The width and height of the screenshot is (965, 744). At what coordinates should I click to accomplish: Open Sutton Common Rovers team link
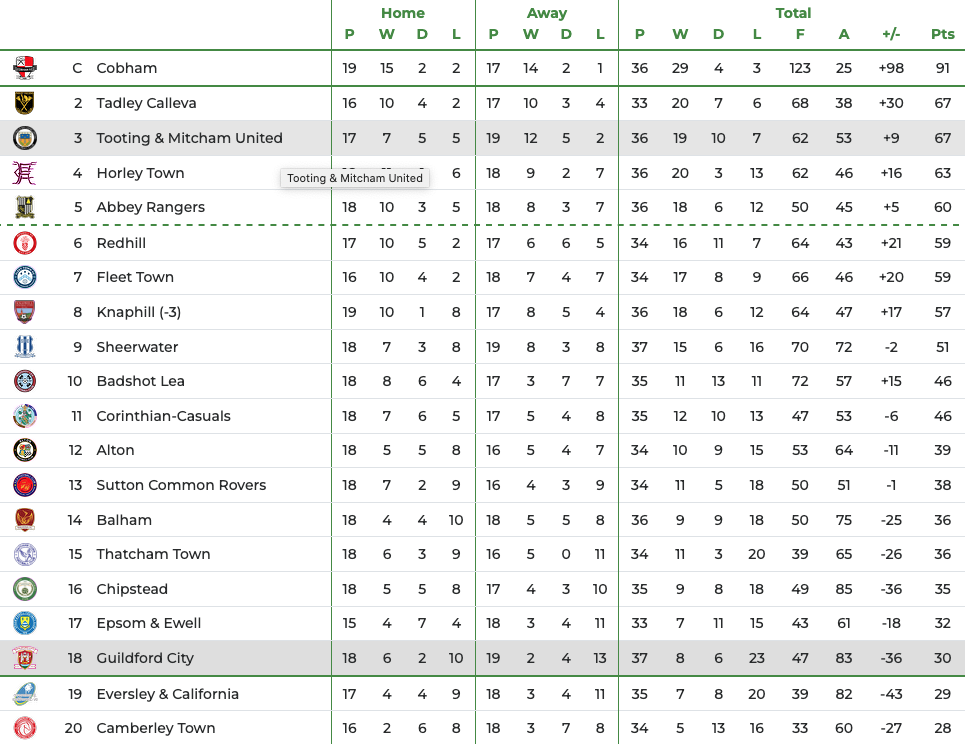click(181, 485)
